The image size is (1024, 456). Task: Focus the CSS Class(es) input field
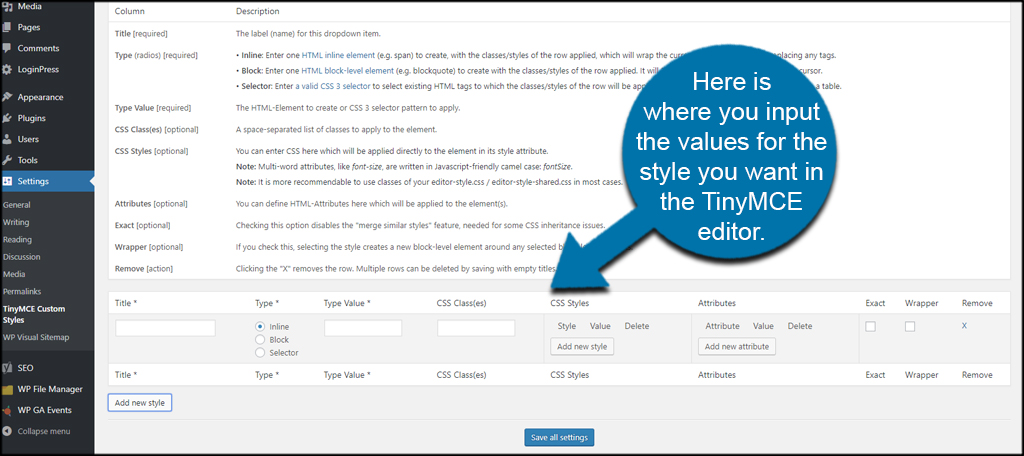tap(476, 328)
